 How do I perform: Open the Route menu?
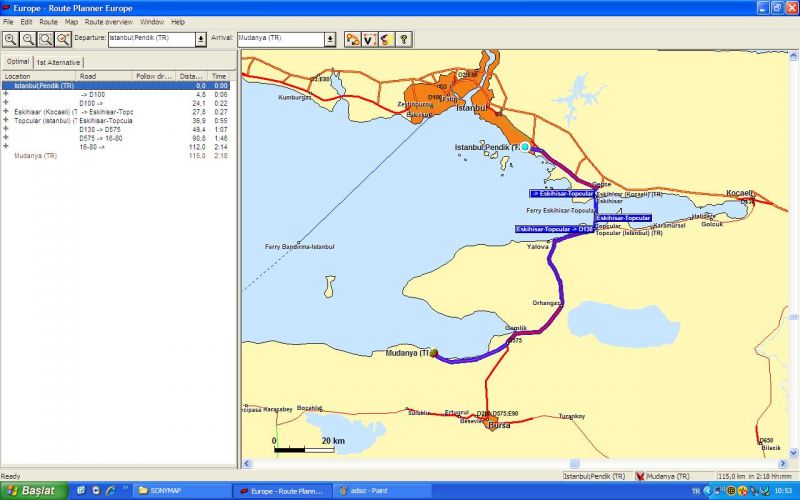(x=48, y=22)
